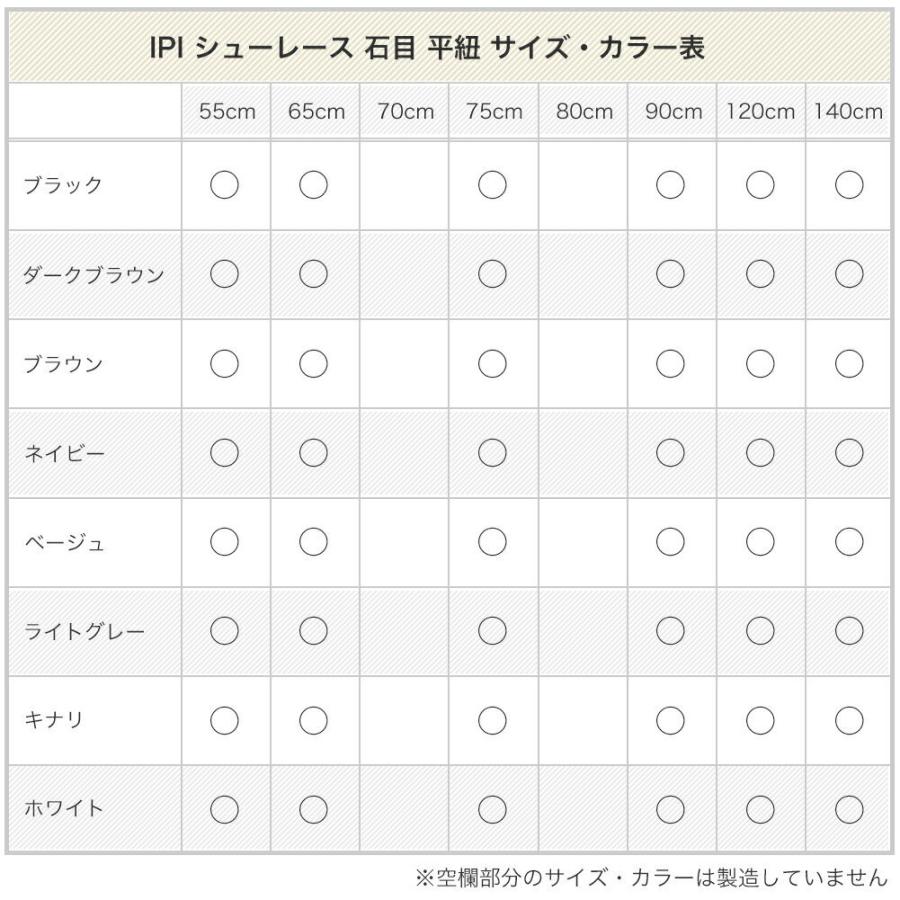This screenshot has height=900, width=900.
Task: Click the ダークブラウン row label
Action: (x=94, y=275)
